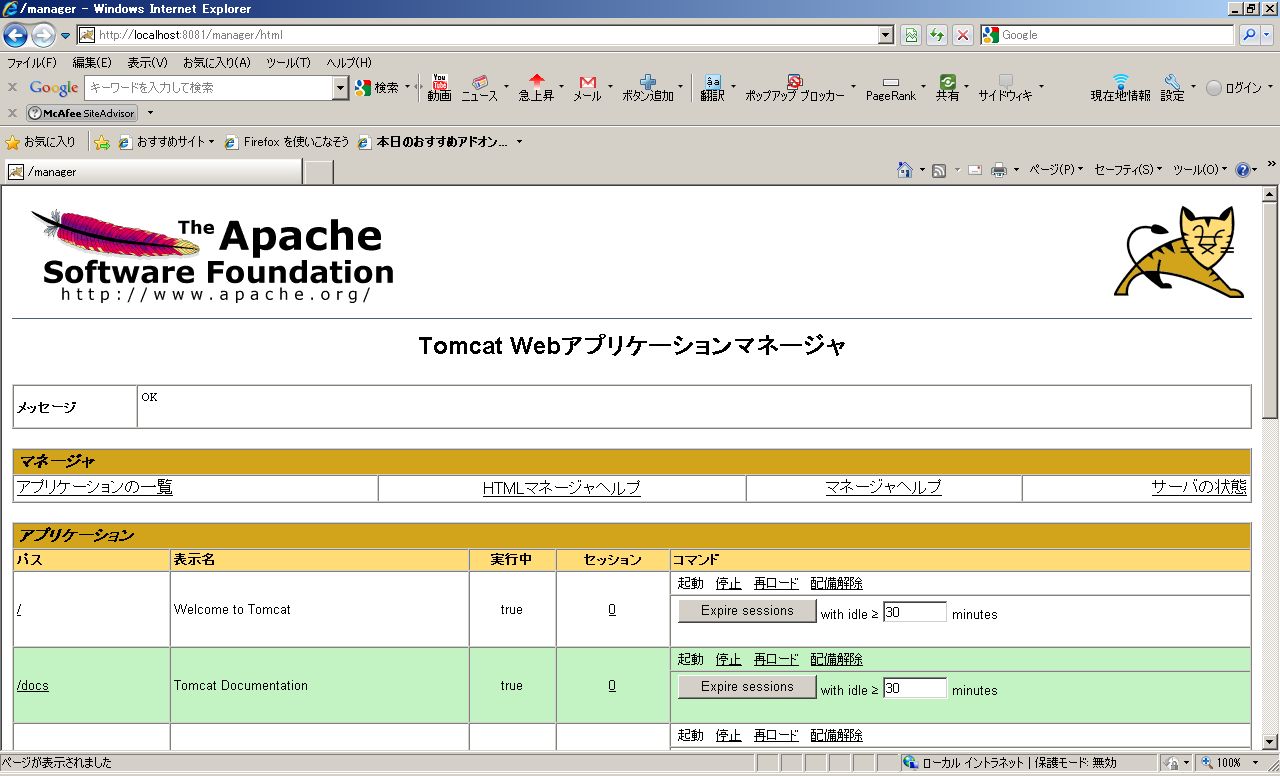Click the IE Home icon in command bar
Screen dimensions: 1280x776
(x=905, y=170)
